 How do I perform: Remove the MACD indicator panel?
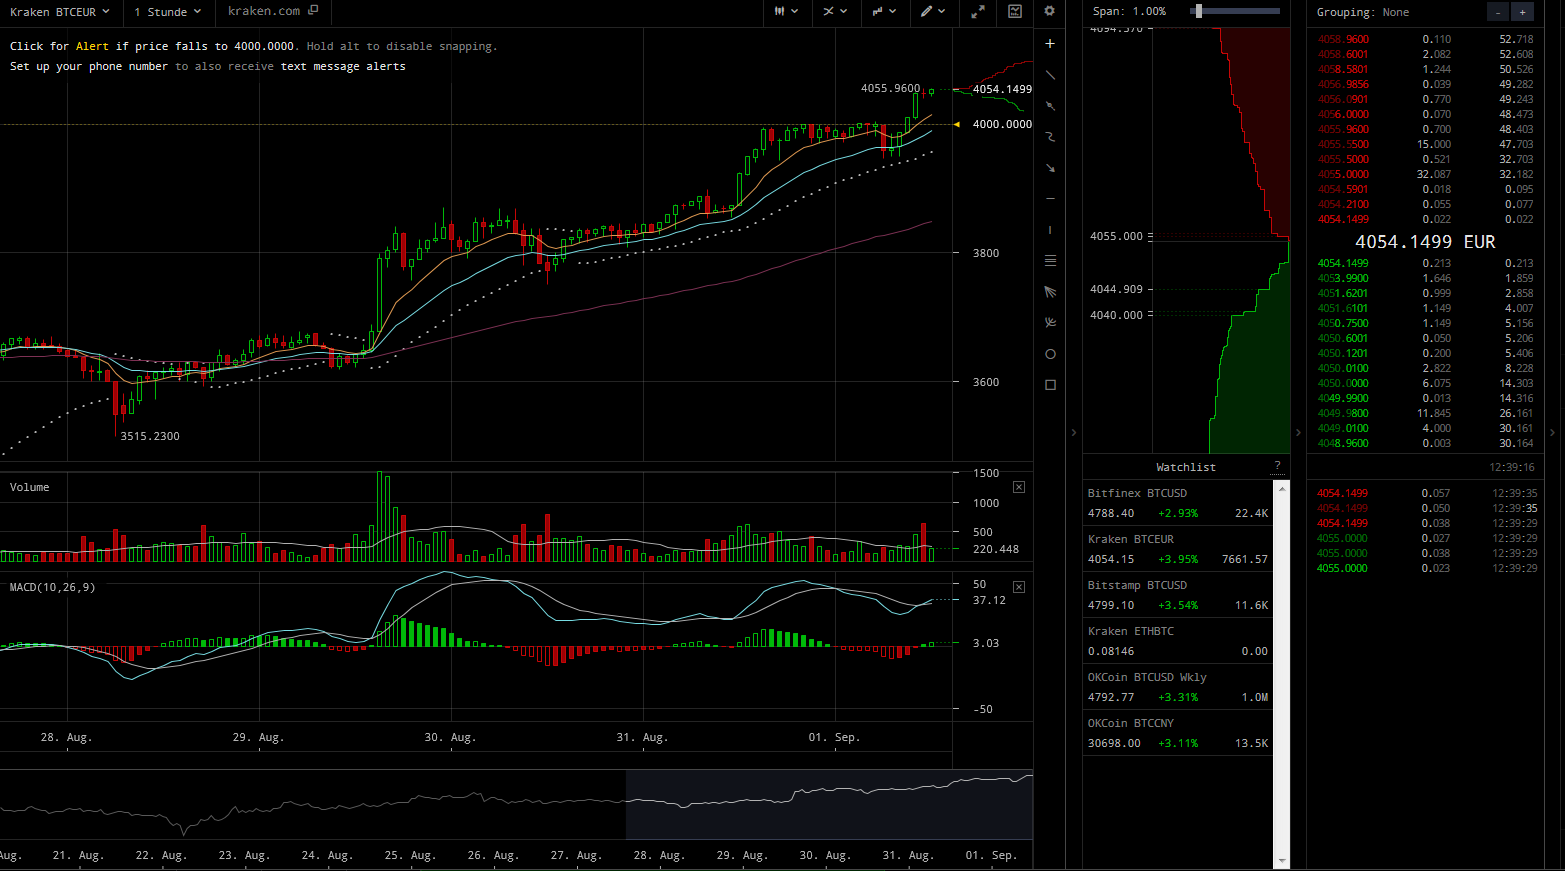pyautogui.click(x=1019, y=587)
